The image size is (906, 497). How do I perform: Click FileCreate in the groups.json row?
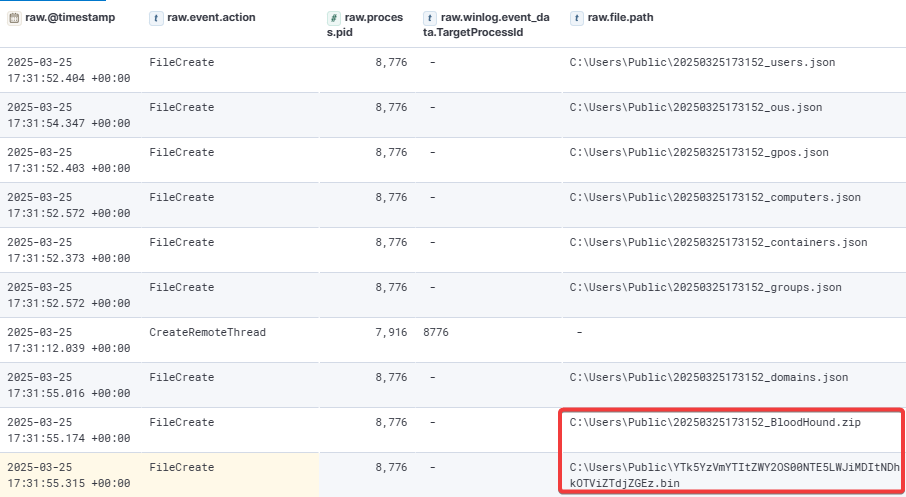[181, 287]
